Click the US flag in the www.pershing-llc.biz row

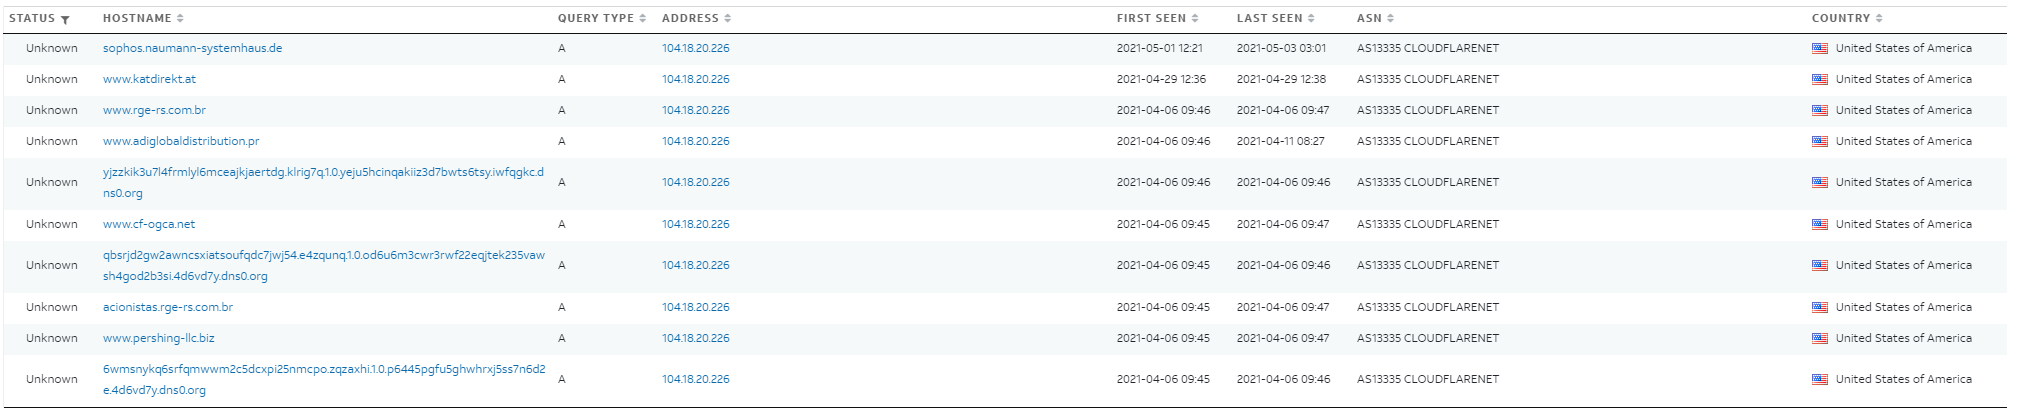click(x=1820, y=338)
